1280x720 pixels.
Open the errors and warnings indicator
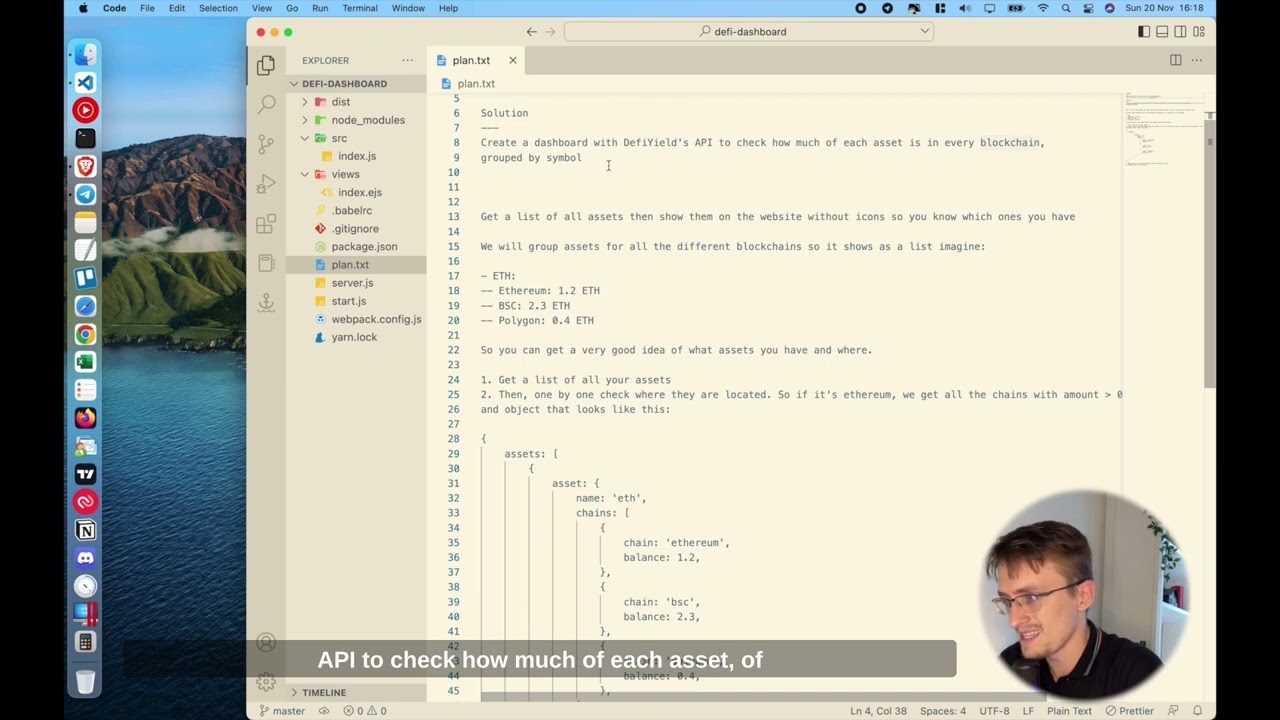point(365,711)
